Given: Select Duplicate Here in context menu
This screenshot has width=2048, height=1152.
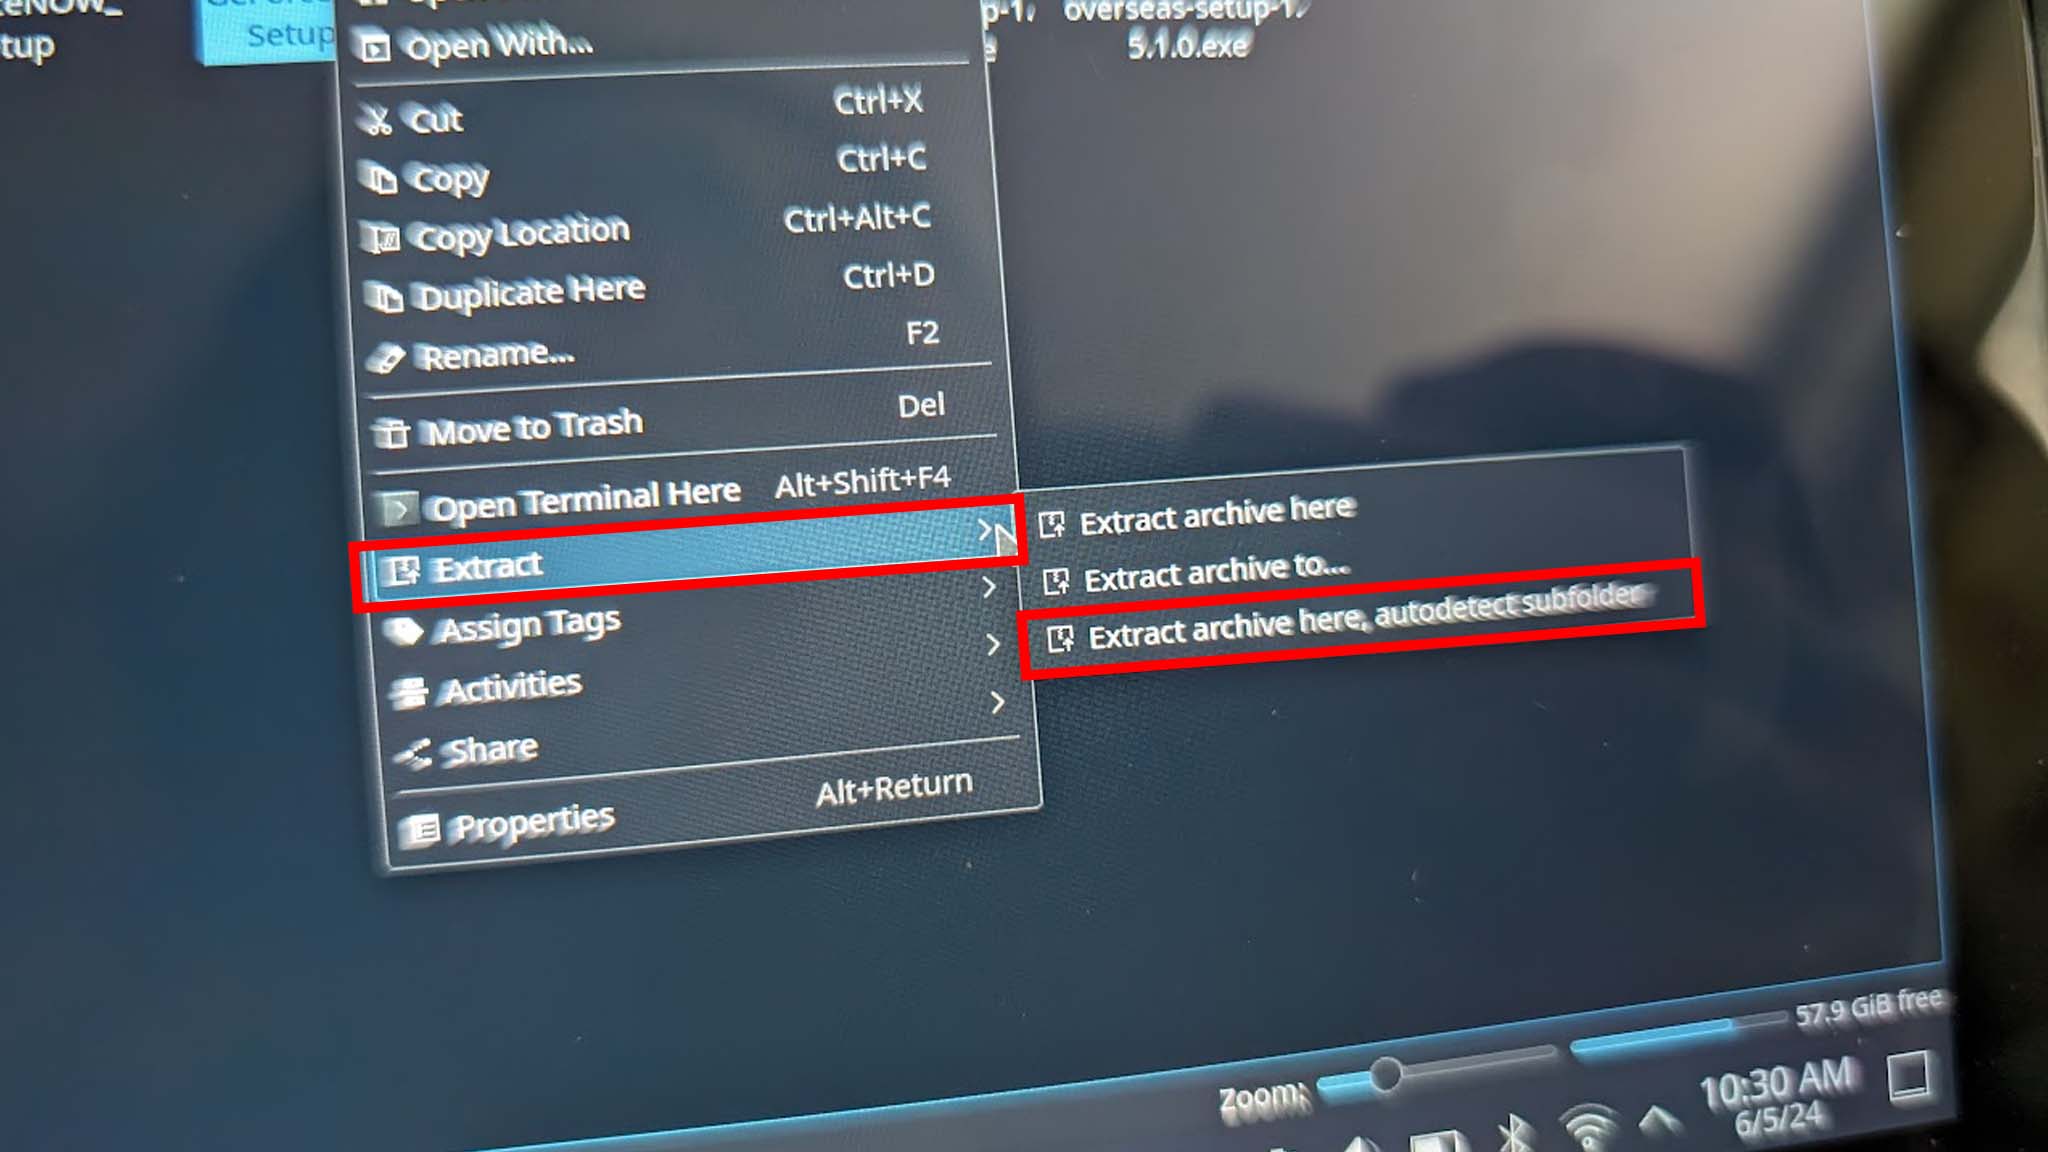Looking at the screenshot, I should pos(529,290).
